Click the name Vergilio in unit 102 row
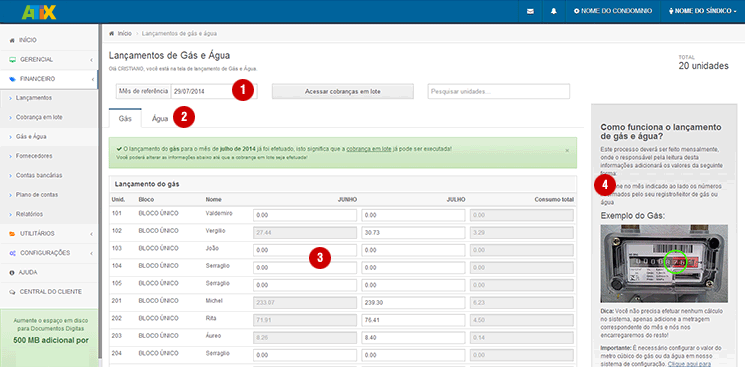 [x=215, y=231]
